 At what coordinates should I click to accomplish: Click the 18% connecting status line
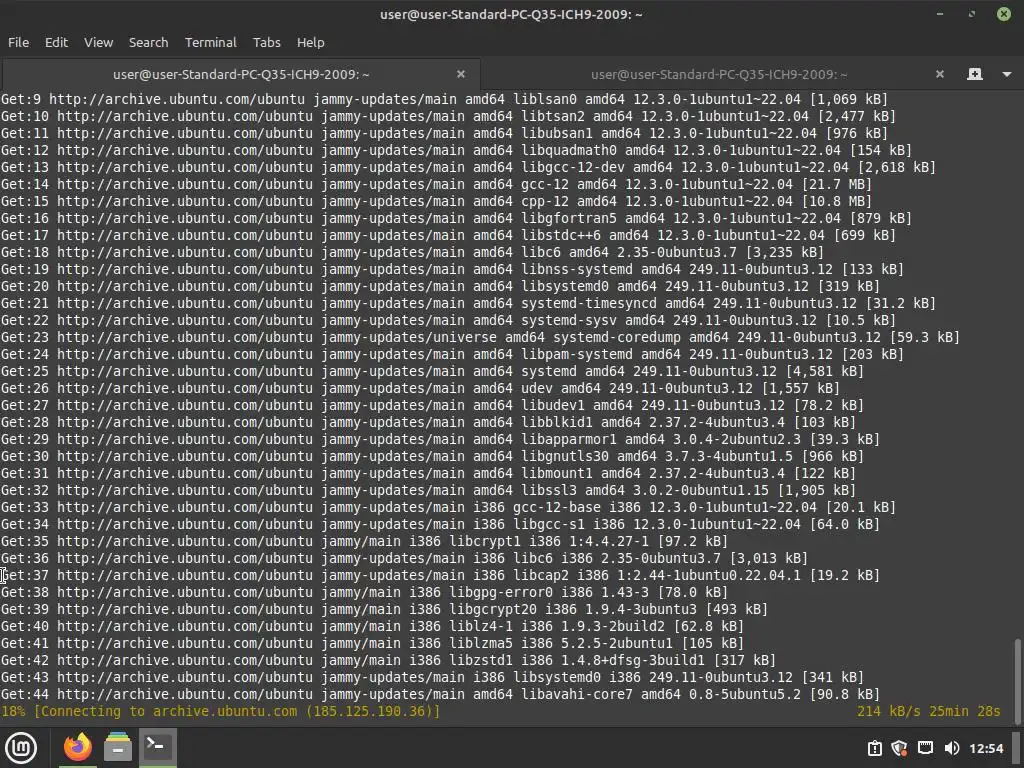(x=220, y=711)
